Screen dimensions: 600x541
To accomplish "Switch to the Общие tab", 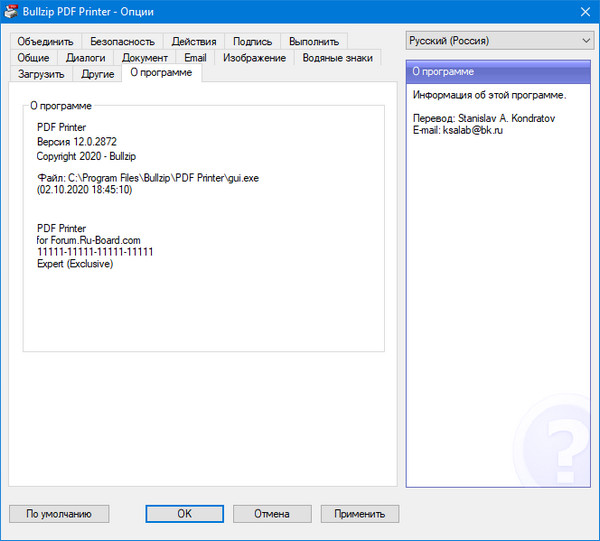I will click(x=33, y=58).
